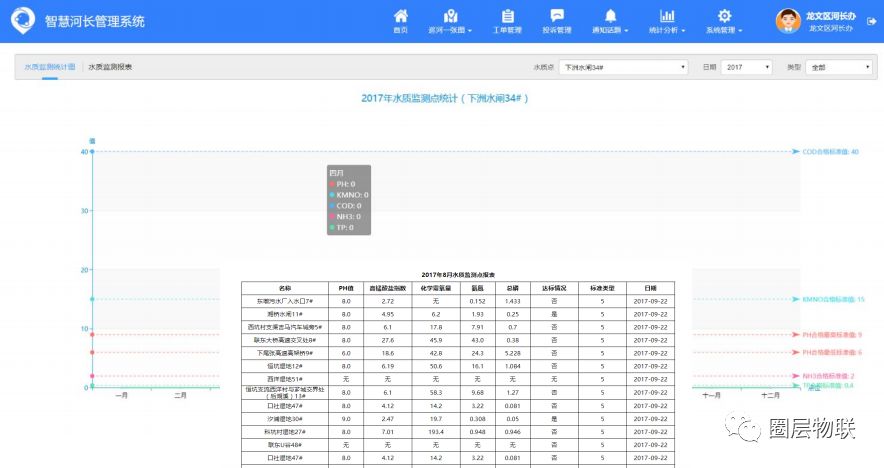This screenshot has height=468, width=884.
Task: Click the 标准类型 column header
Action: click(x=602, y=288)
